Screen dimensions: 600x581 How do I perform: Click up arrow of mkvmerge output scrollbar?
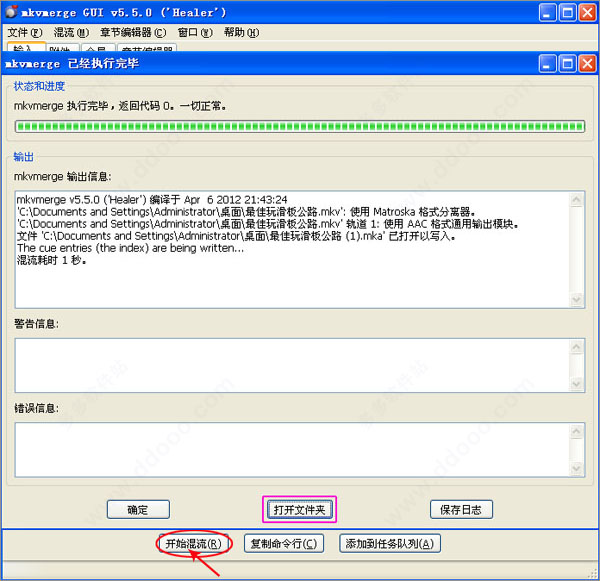pyautogui.click(x=577, y=200)
